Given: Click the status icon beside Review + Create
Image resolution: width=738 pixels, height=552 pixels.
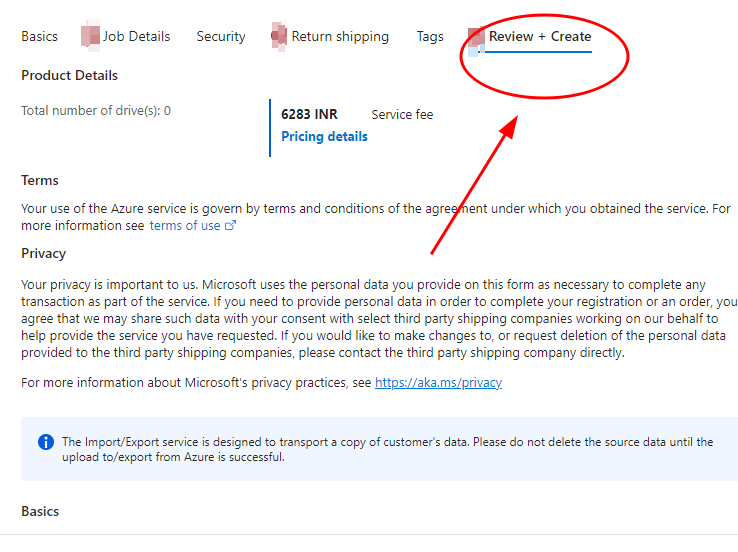Looking at the screenshot, I should (476, 39).
